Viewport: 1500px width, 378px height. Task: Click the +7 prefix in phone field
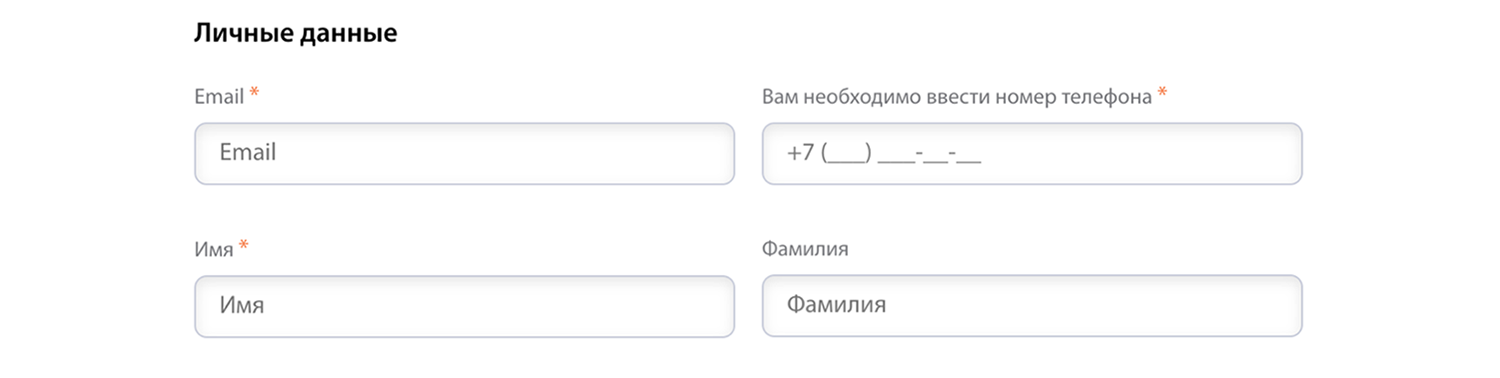[800, 153]
